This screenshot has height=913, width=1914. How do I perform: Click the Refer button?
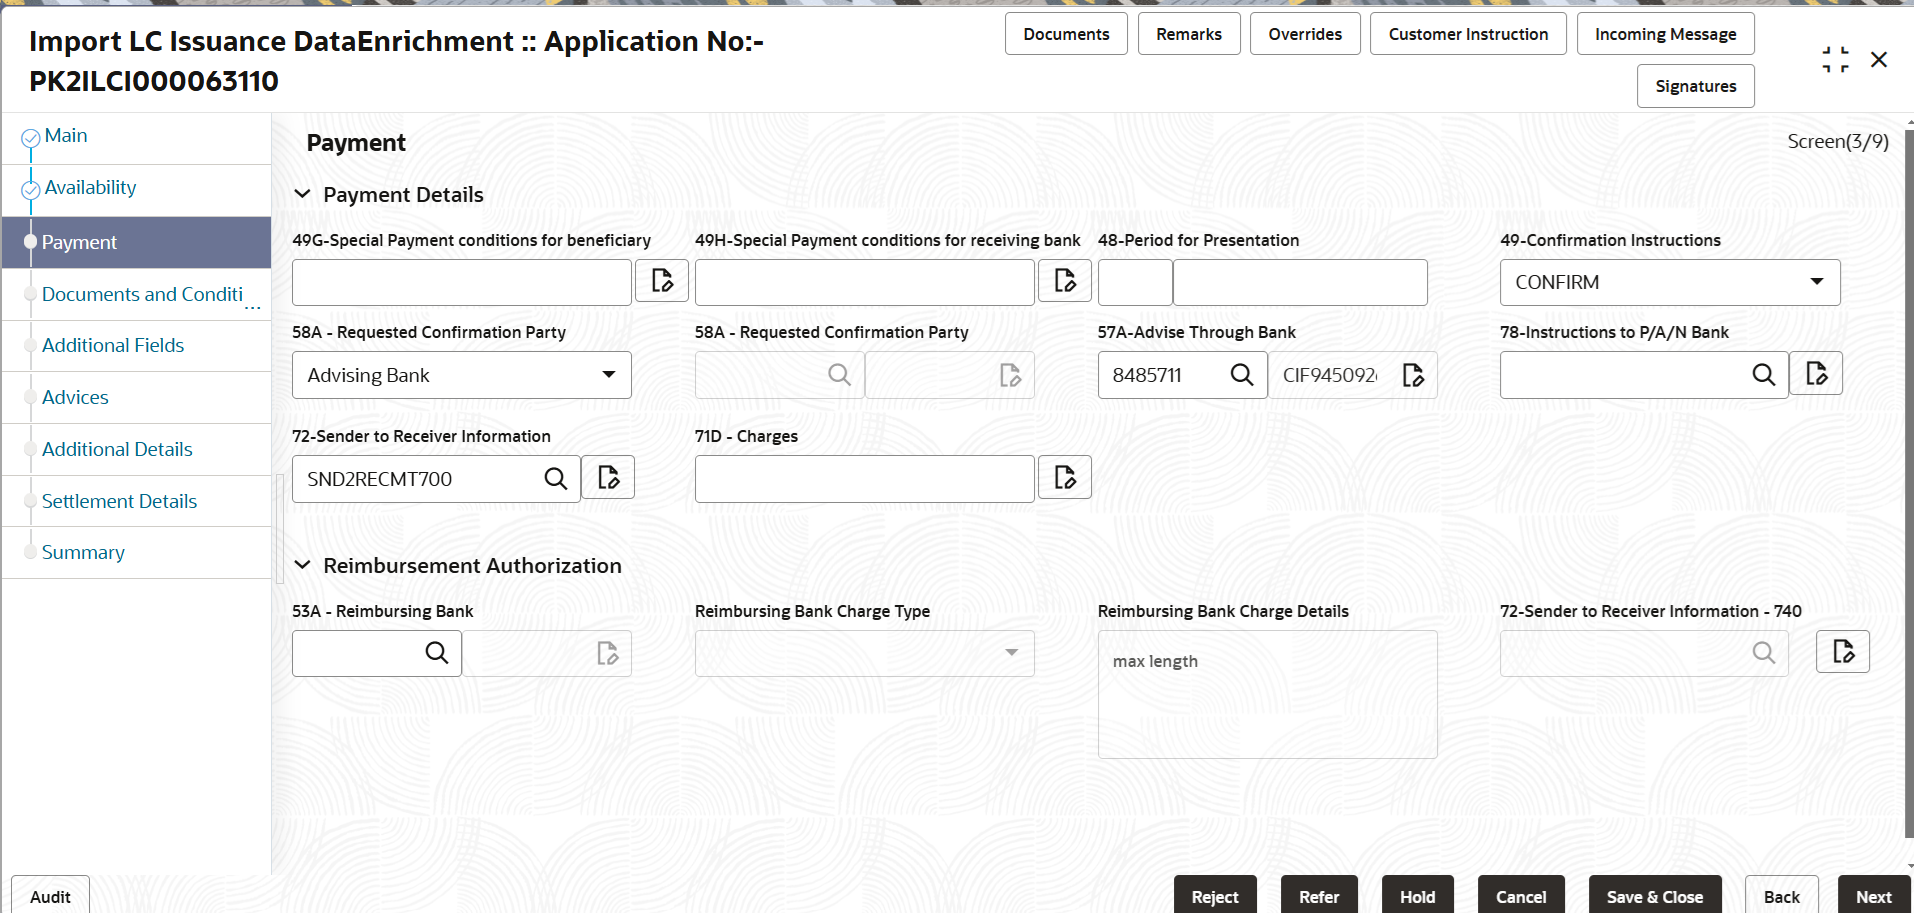[x=1319, y=896]
